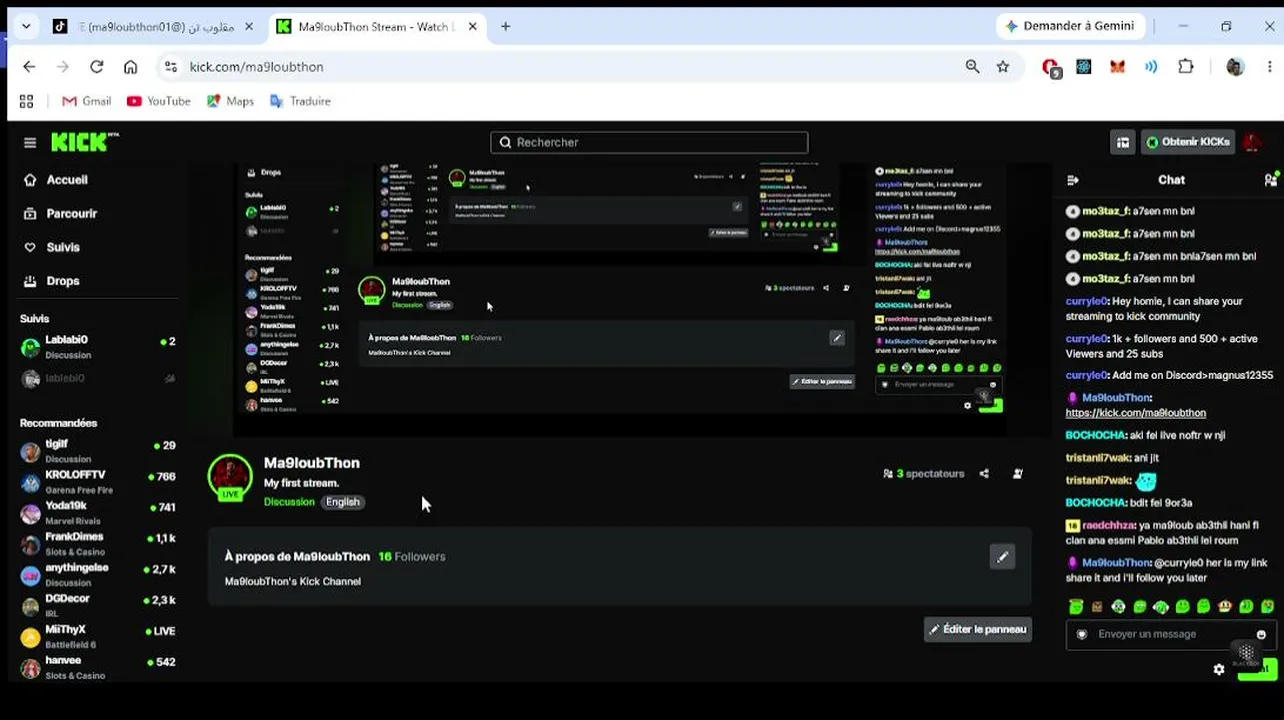Click Demander à Gemini button
The image size is (1284, 720).
click(1069, 27)
